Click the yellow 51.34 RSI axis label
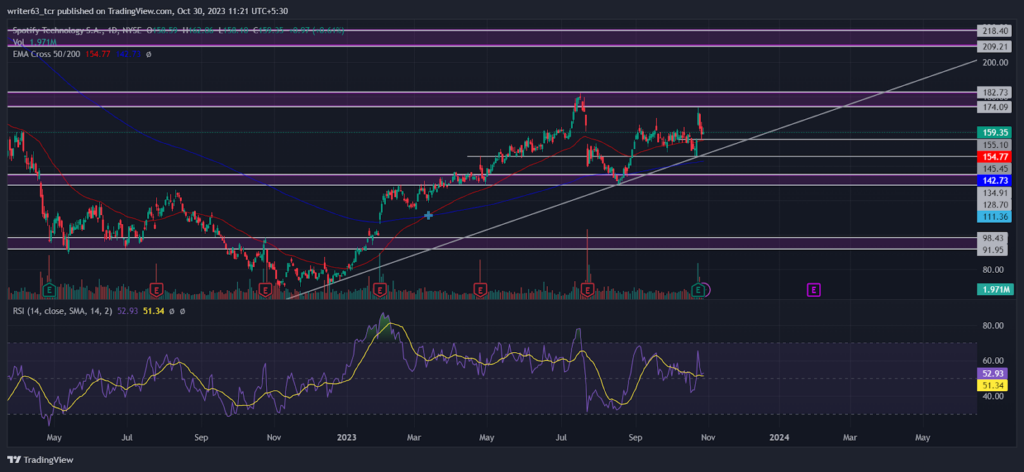Viewport: 1024px width, 472px height. (995, 386)
